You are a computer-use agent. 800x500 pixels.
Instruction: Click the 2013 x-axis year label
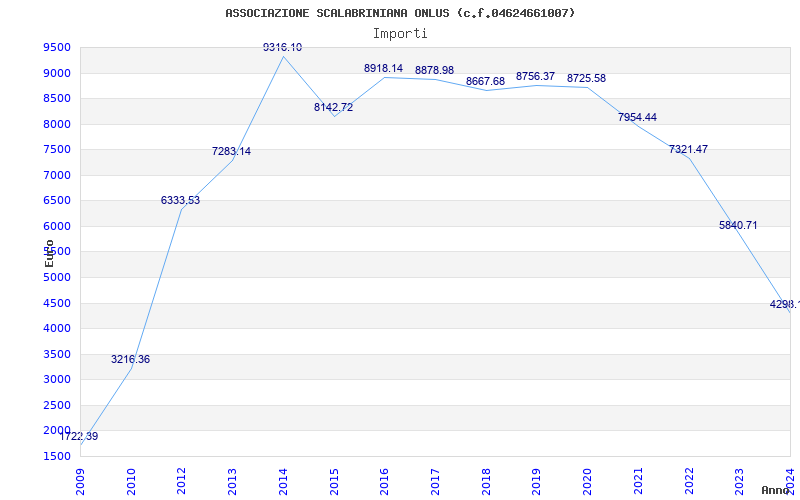(x=233, y=482)
